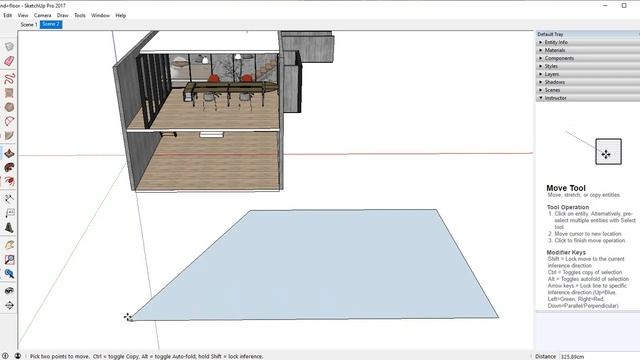Screen dimensions: 640x360
Task: Click the 'Tool Operation' heading text
Action: point(568,207)
